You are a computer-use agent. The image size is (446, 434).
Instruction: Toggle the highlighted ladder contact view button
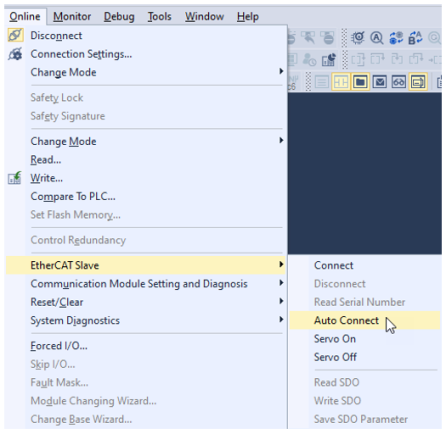pyautogui.click(x=341, y=82)
